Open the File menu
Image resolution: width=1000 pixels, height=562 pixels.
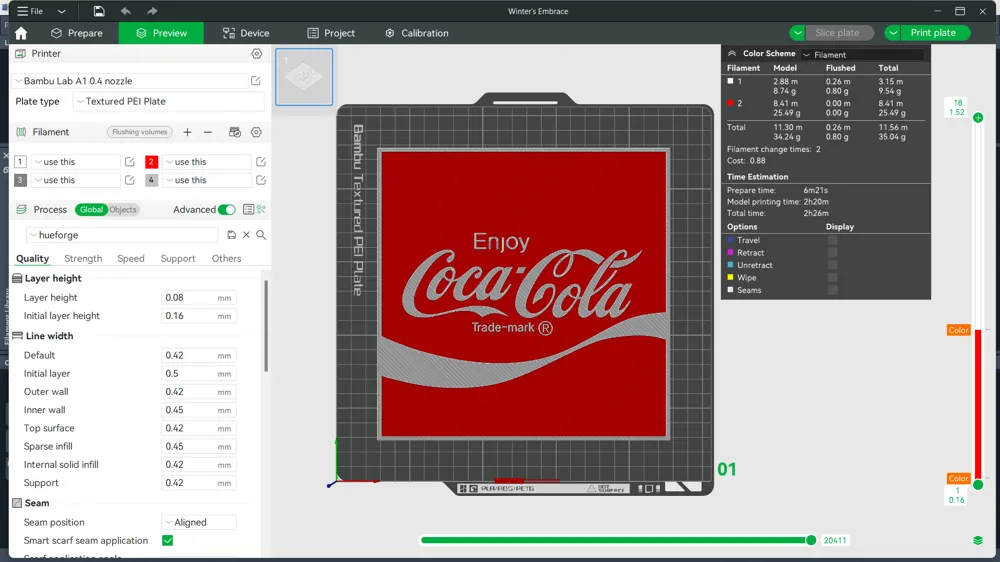click(30, 11)
